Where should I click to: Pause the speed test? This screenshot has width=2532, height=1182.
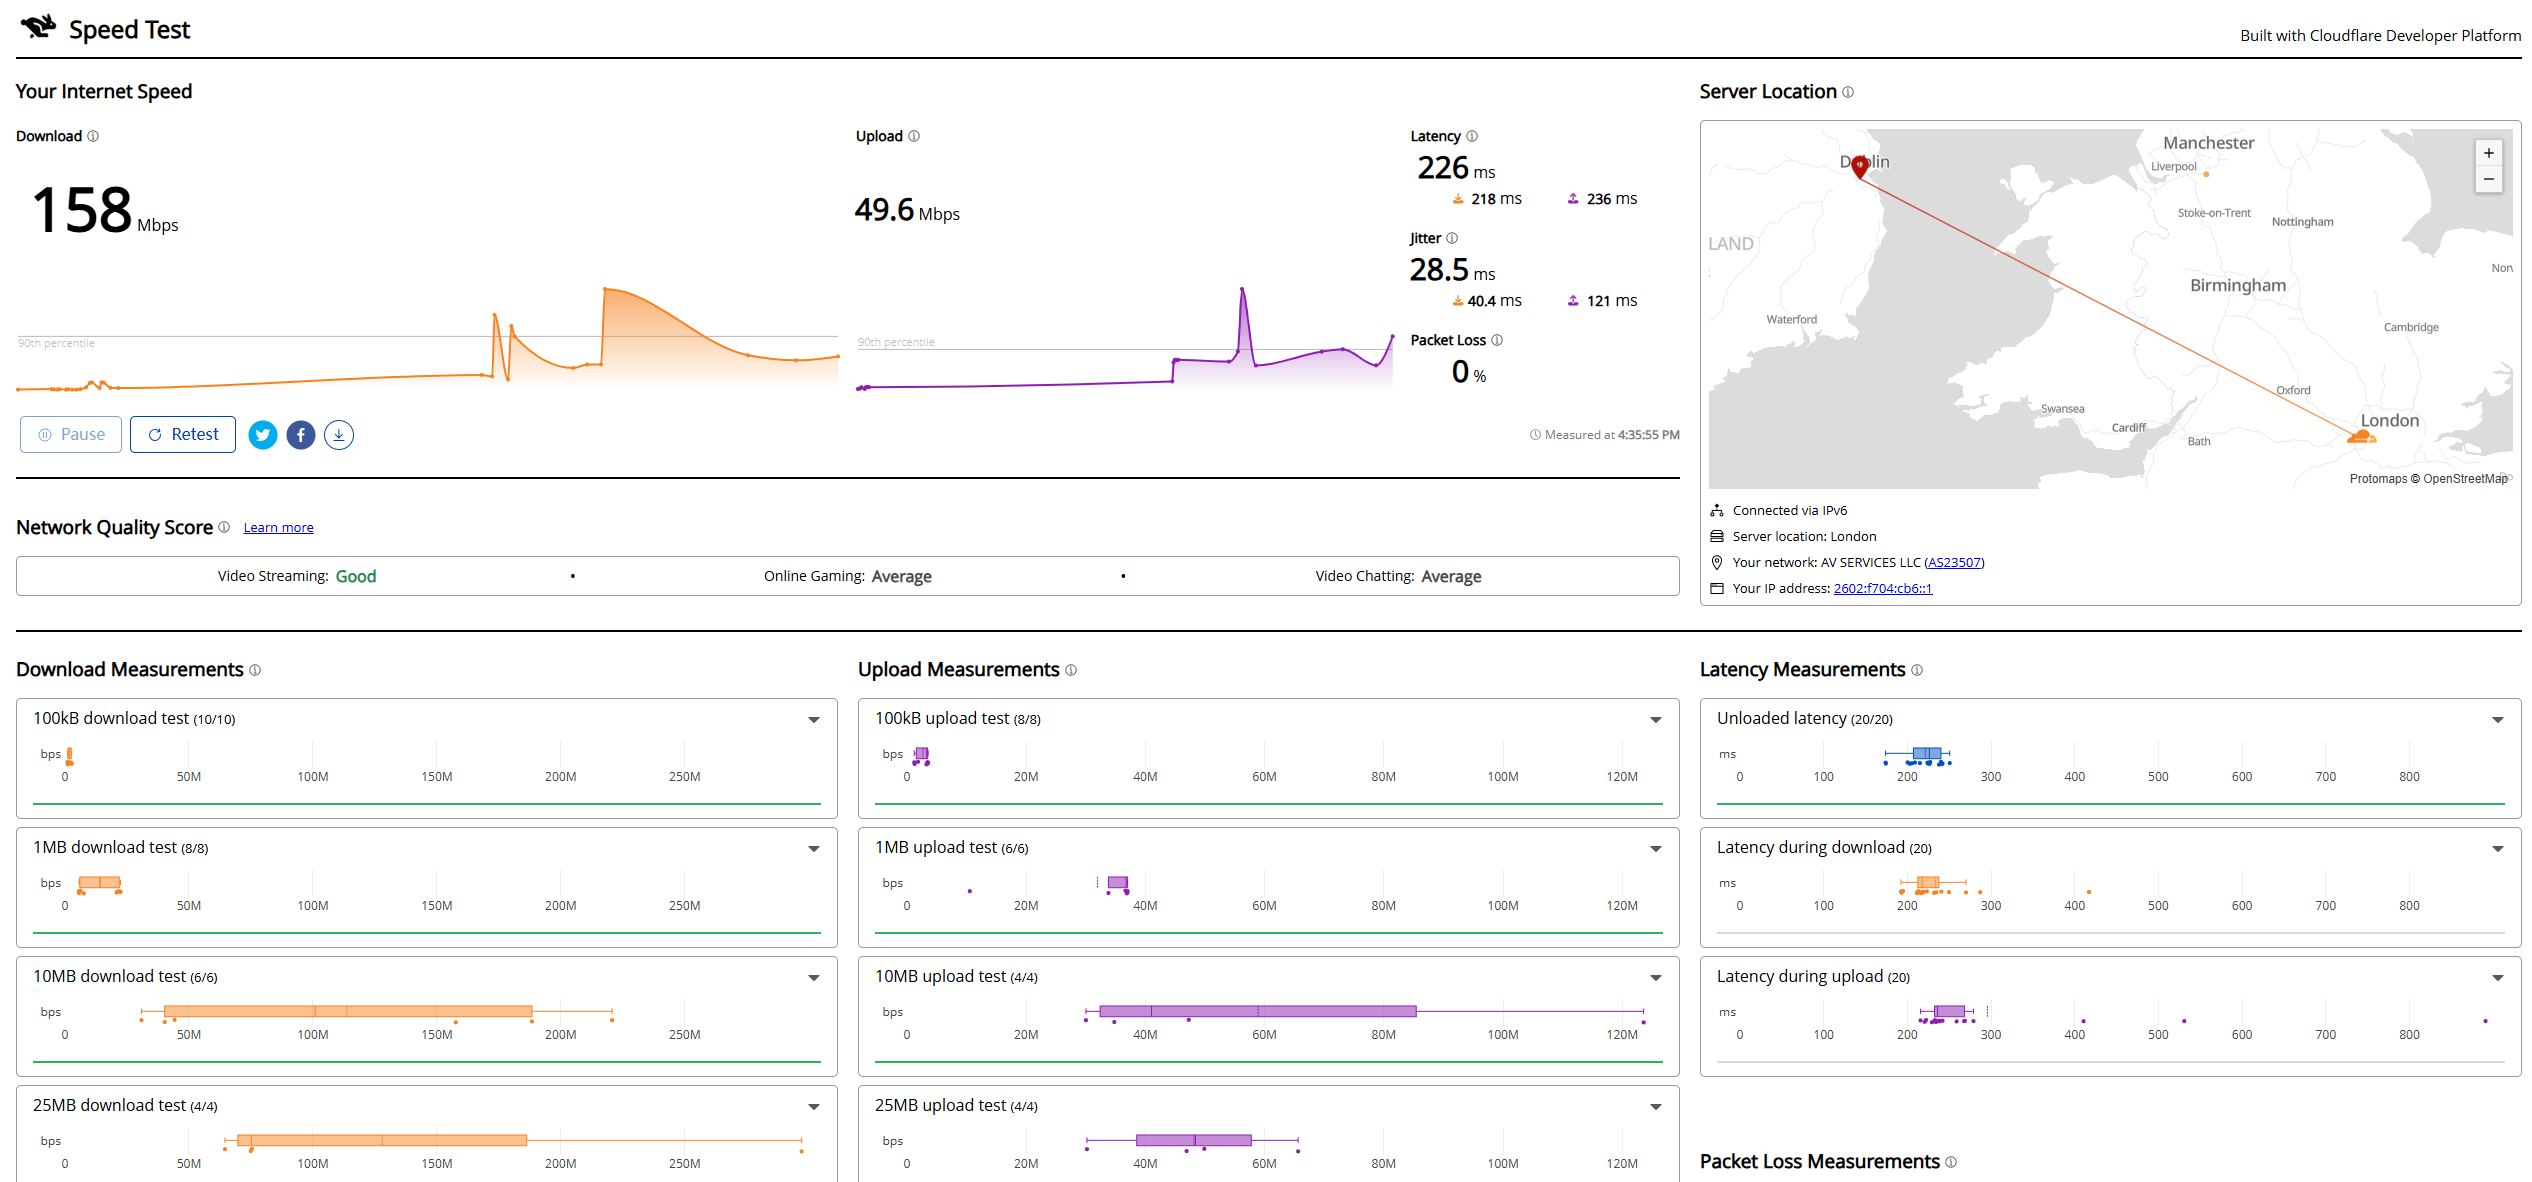tap(71, 435)
